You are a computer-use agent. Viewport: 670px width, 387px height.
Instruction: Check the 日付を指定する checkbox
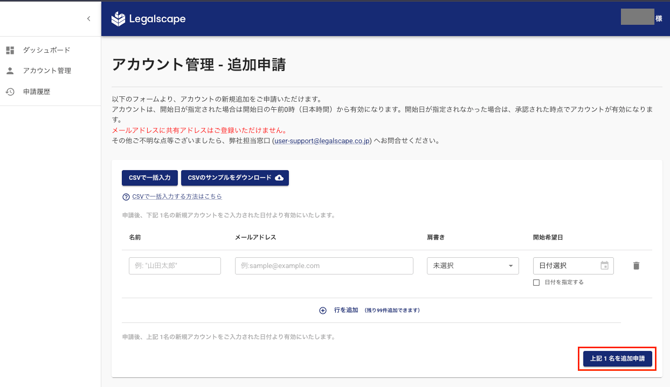click(x=536, y=282)
